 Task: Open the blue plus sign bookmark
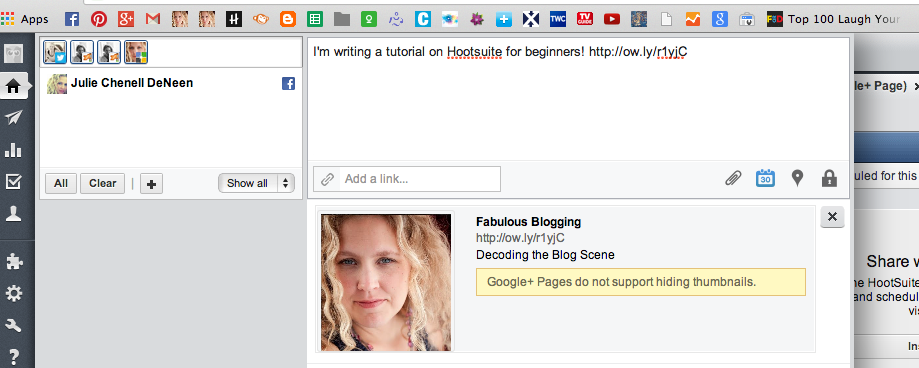[x=503, y=19]
